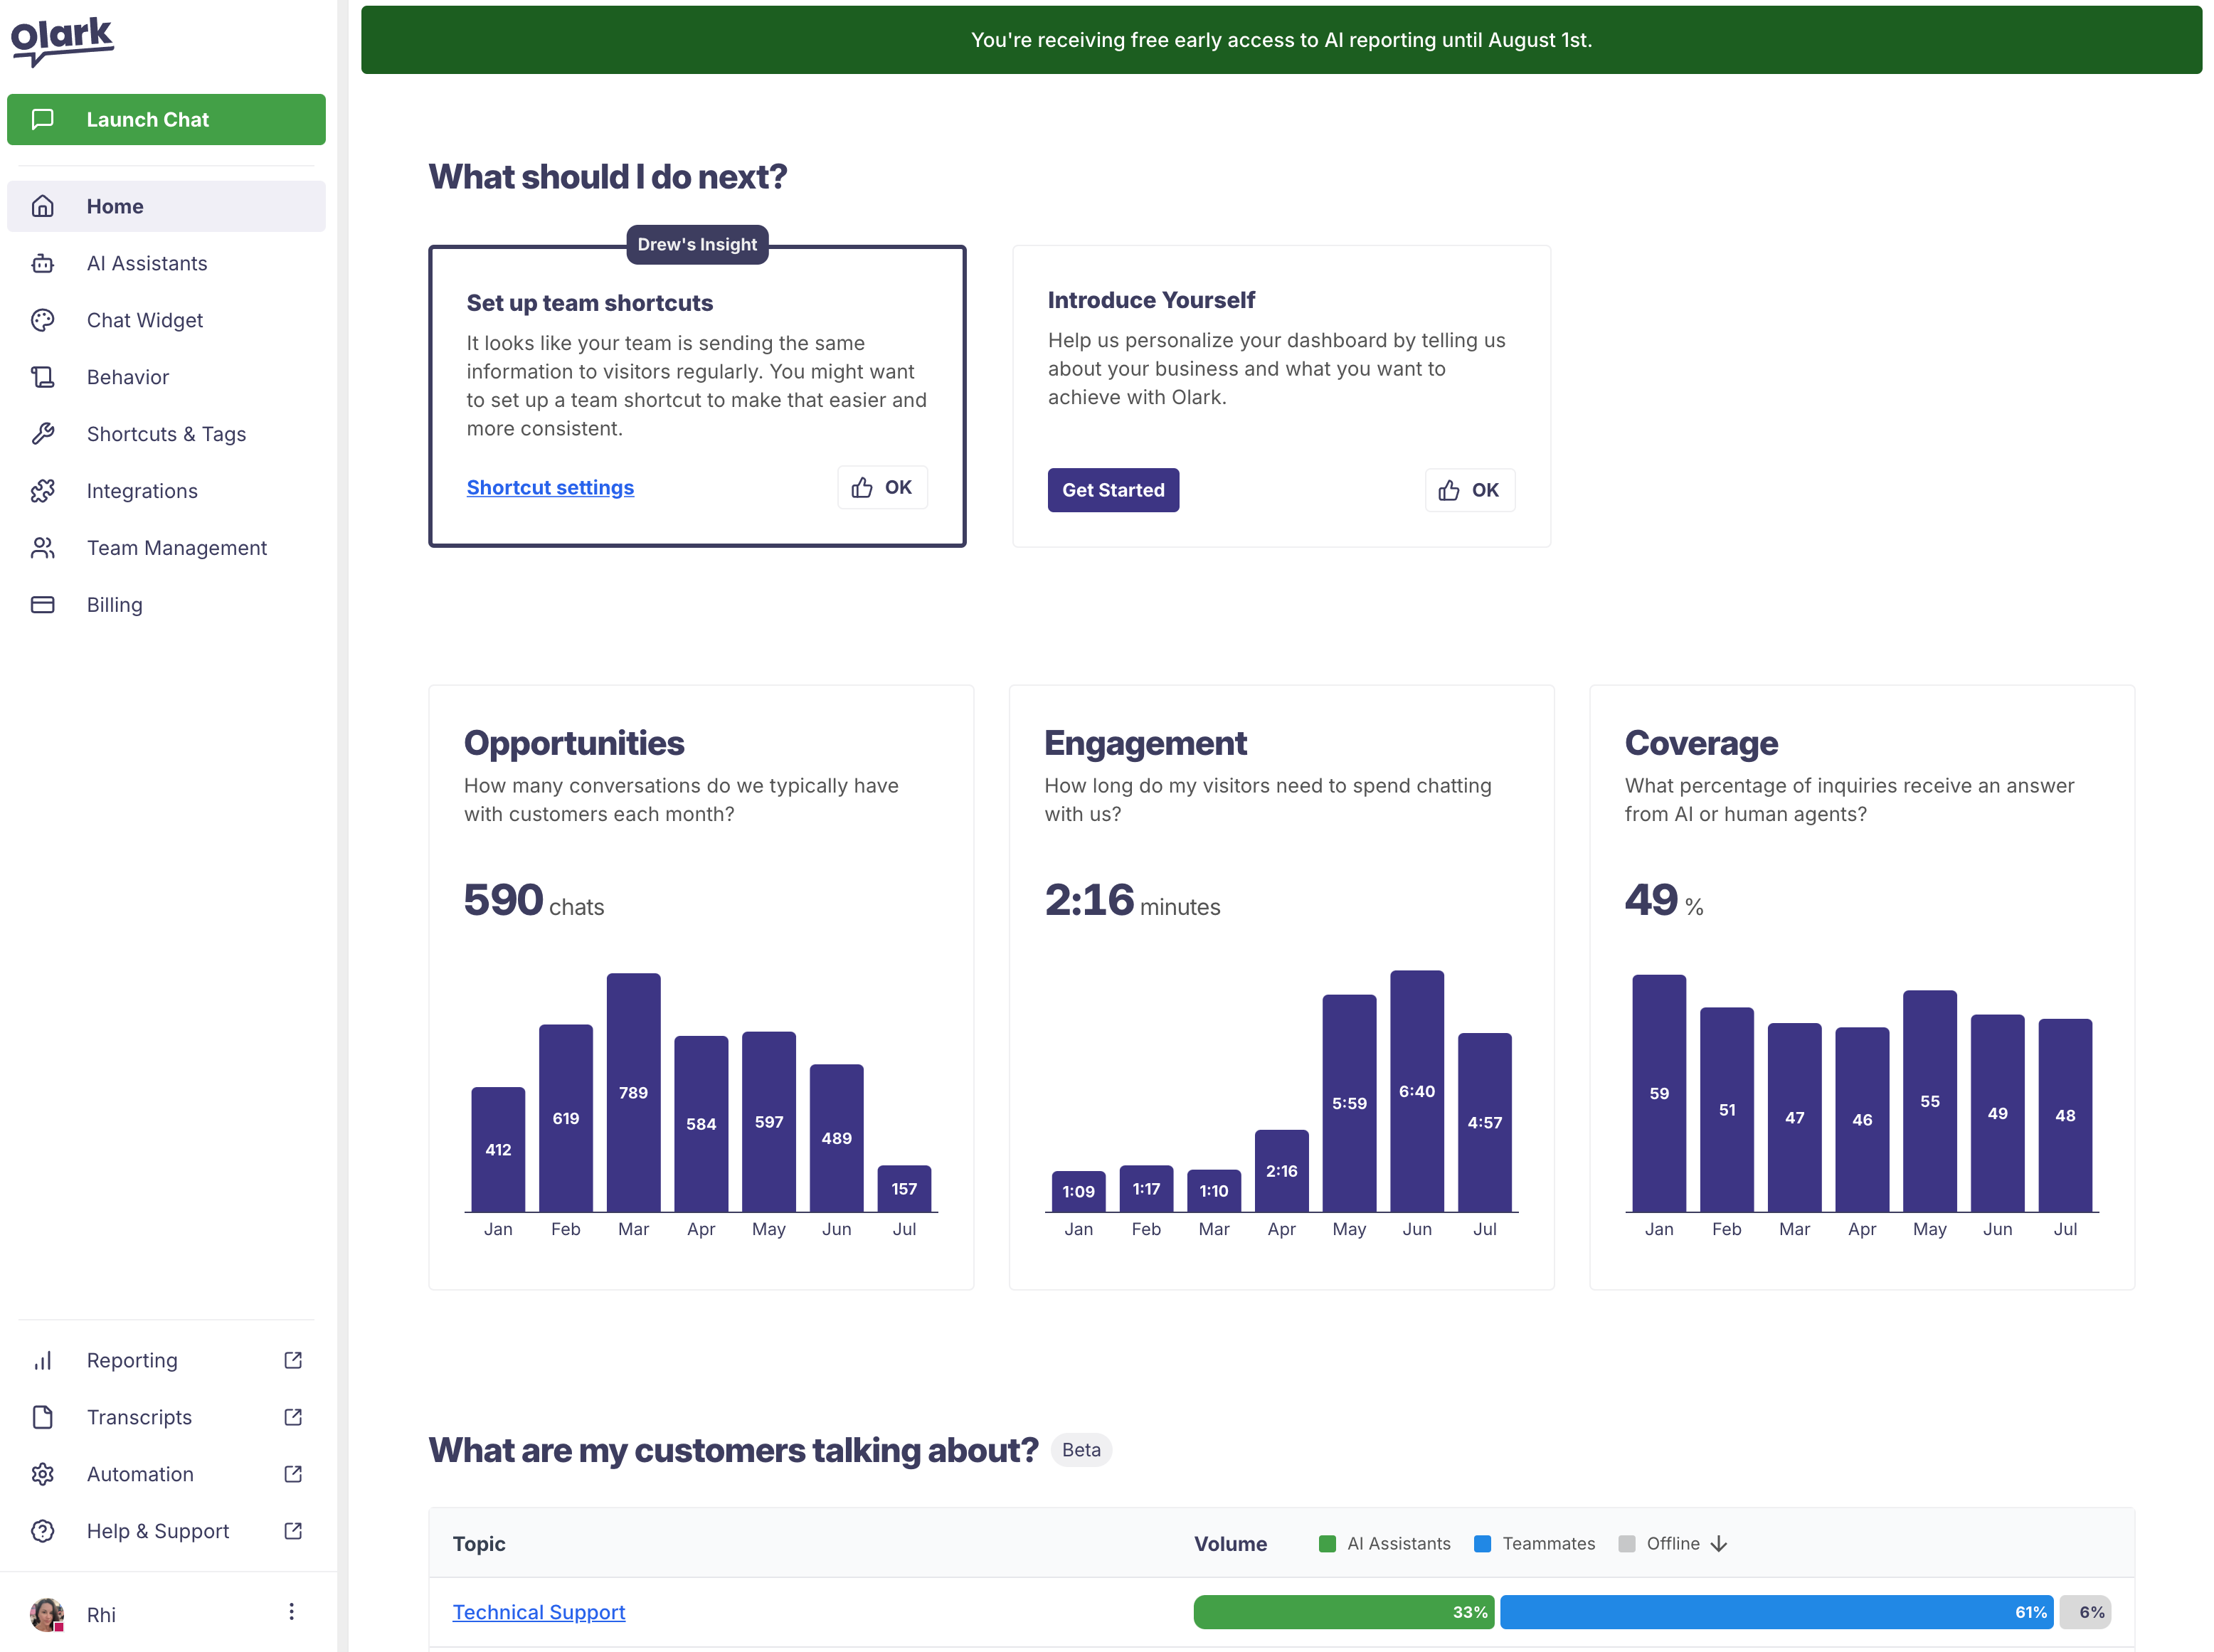Select the Chat Widget smiley icon in sidebar
The height and width of the screenshot is (1652, 2214).
point(43,320)
